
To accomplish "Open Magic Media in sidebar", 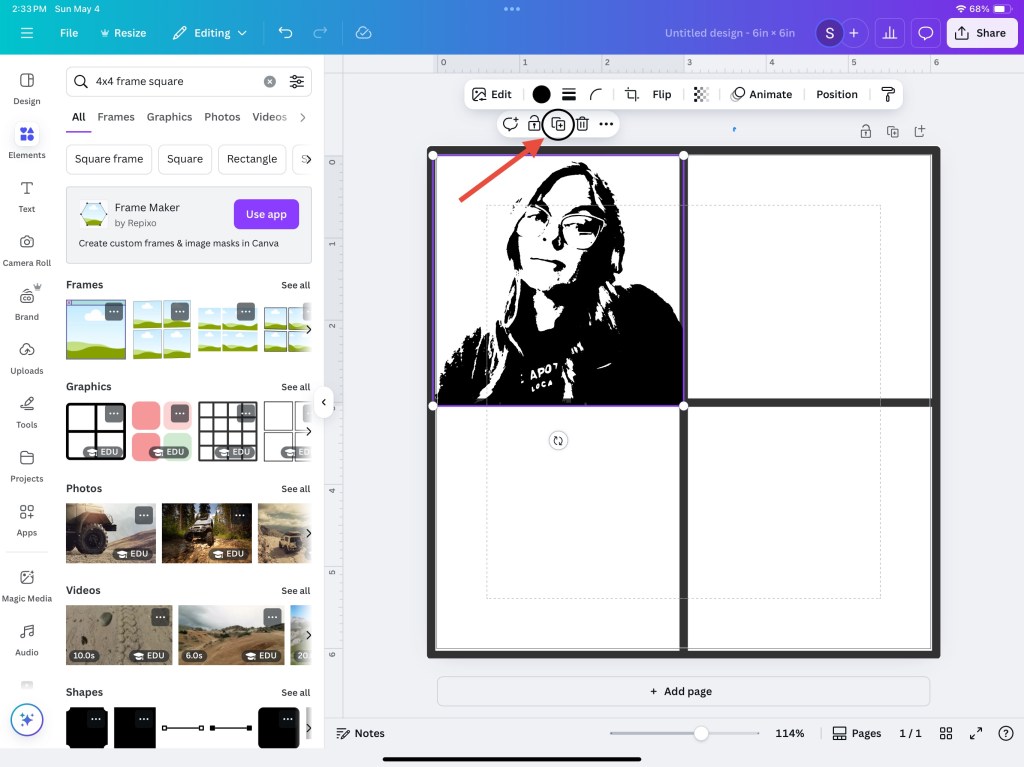I will click(27, 586).
